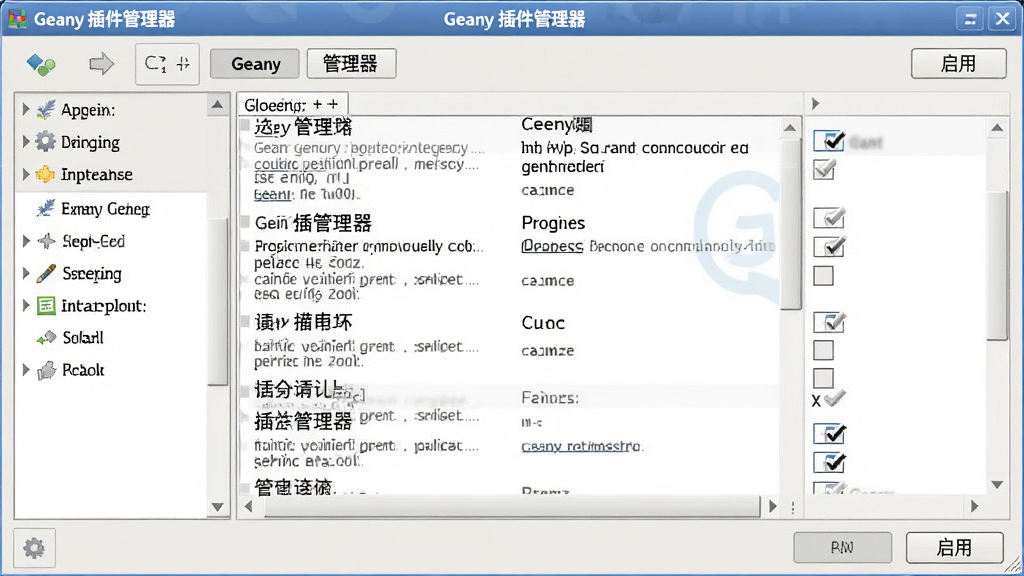Click the right panel scroll down arrow
Image resolution: width=1024 pixels, height=576 pixels.
pos(997,485)
